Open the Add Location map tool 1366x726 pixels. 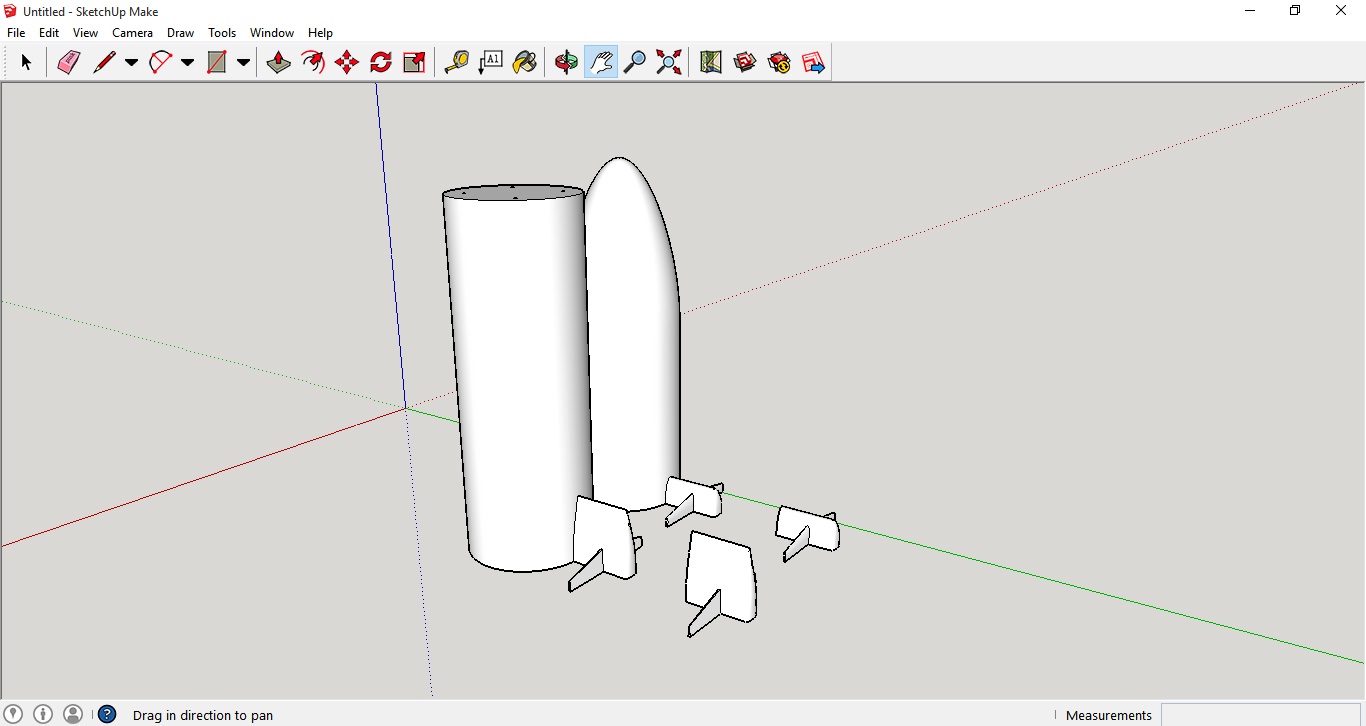(710, 63)
